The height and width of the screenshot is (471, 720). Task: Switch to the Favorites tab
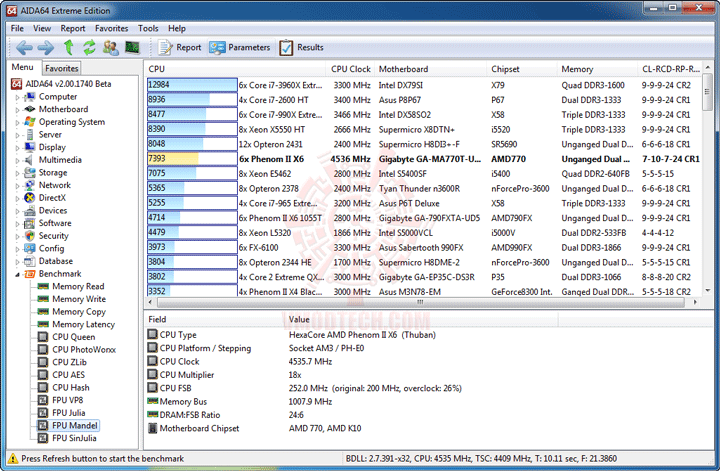(x=62, y=68)
